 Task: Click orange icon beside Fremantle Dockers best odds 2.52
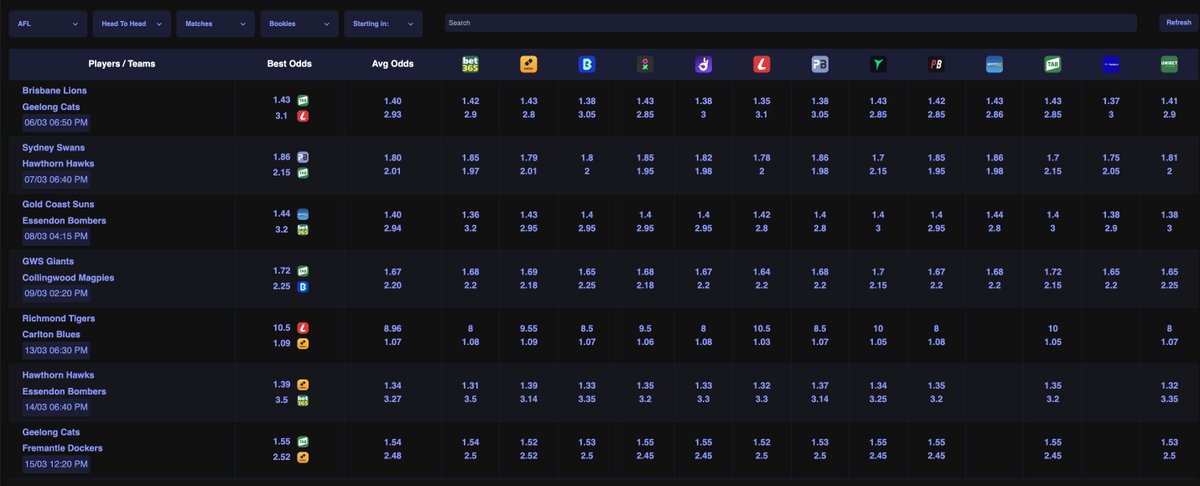(303, 457)
